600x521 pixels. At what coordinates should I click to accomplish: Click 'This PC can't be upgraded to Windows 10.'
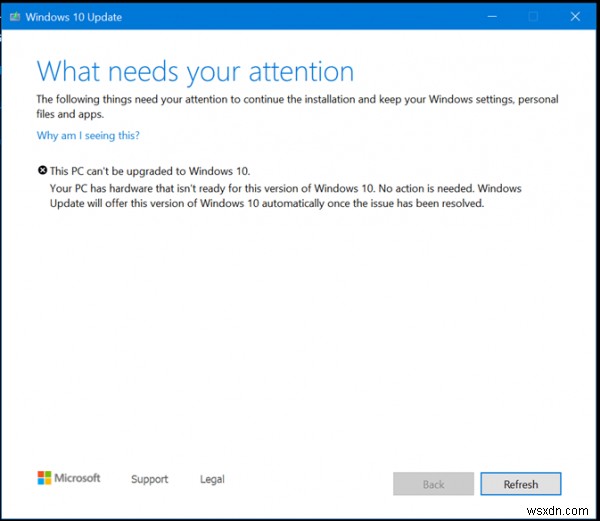point(150,171)
